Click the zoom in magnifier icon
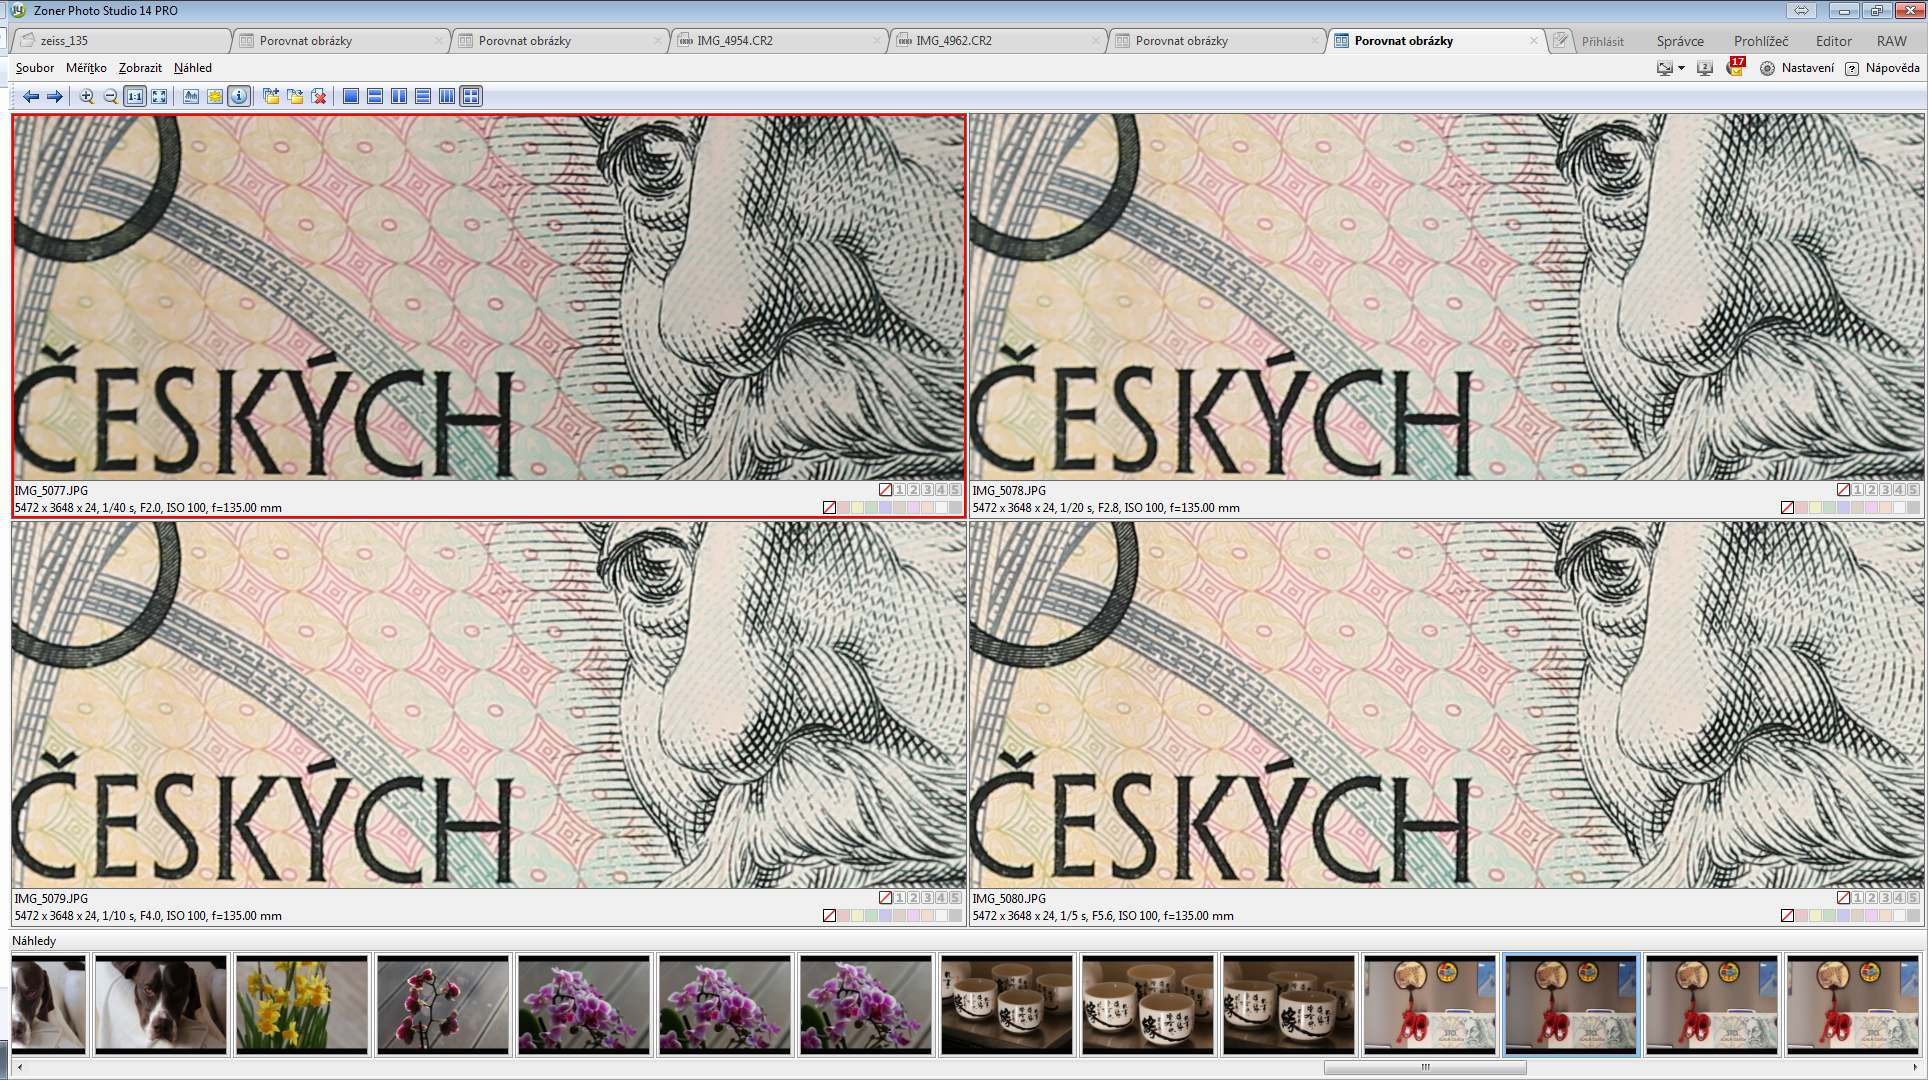The image size is (1928, 1080). pos(87,96)
